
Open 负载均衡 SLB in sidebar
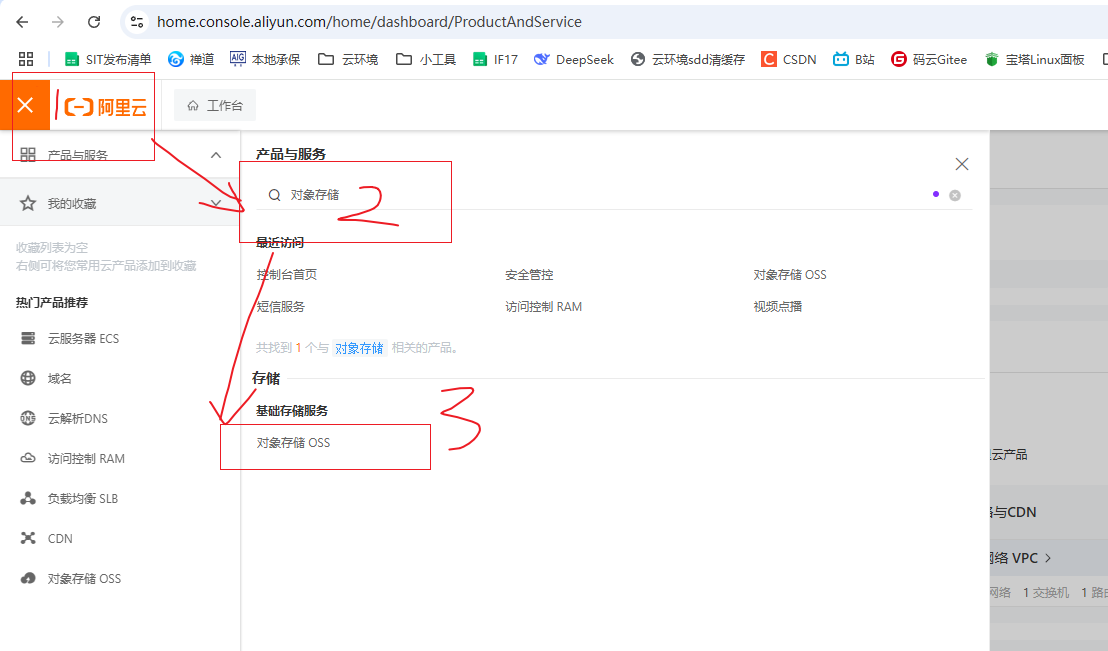[83, 498]
